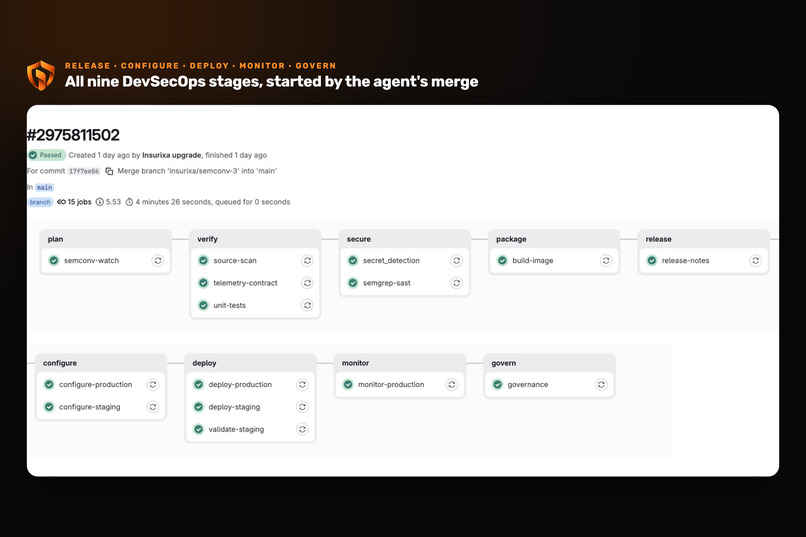Viewport: 806px width, 537px height.
Task: Retry the release-notes job
Action: point(756,261)
